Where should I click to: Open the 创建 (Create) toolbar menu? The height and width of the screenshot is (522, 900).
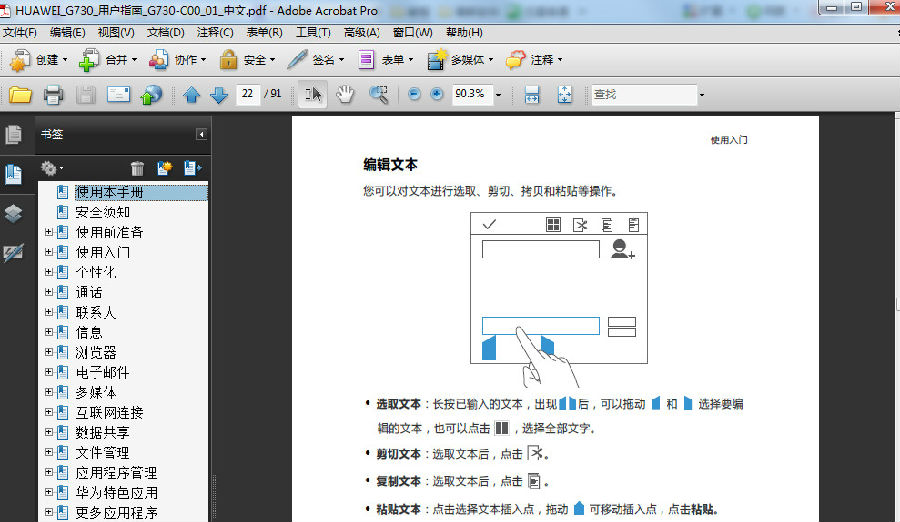[x=38, y=60]
